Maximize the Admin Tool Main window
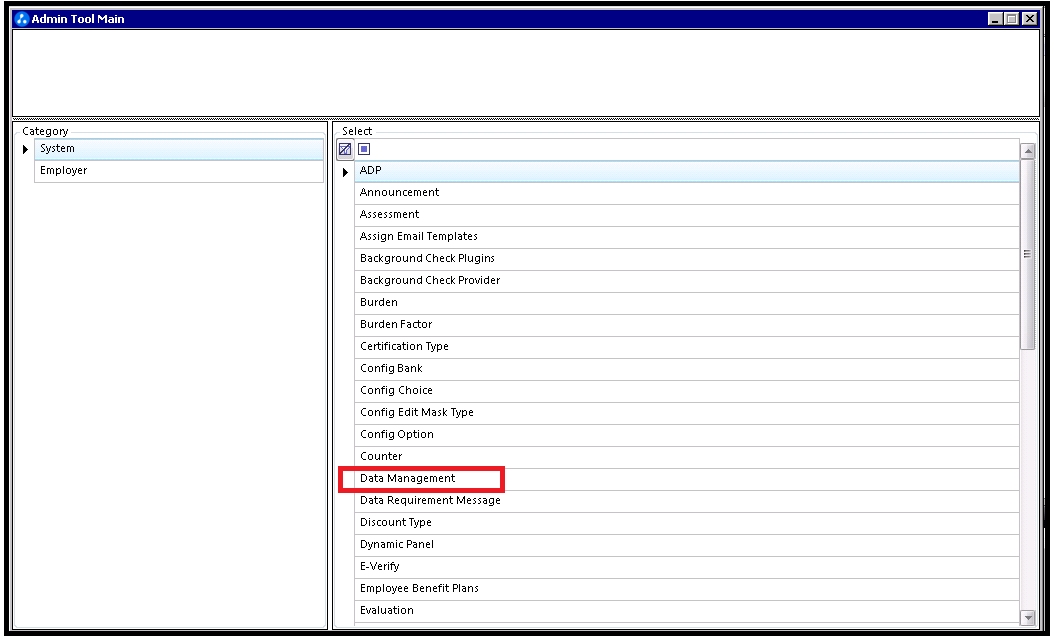The image size is (1054, 642). (1012, 19)
